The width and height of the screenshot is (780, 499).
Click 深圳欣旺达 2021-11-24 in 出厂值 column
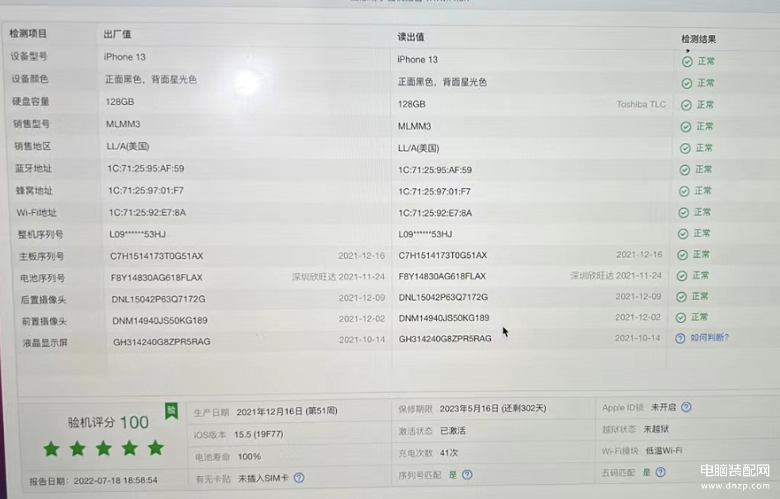click(x=338, y=277)
